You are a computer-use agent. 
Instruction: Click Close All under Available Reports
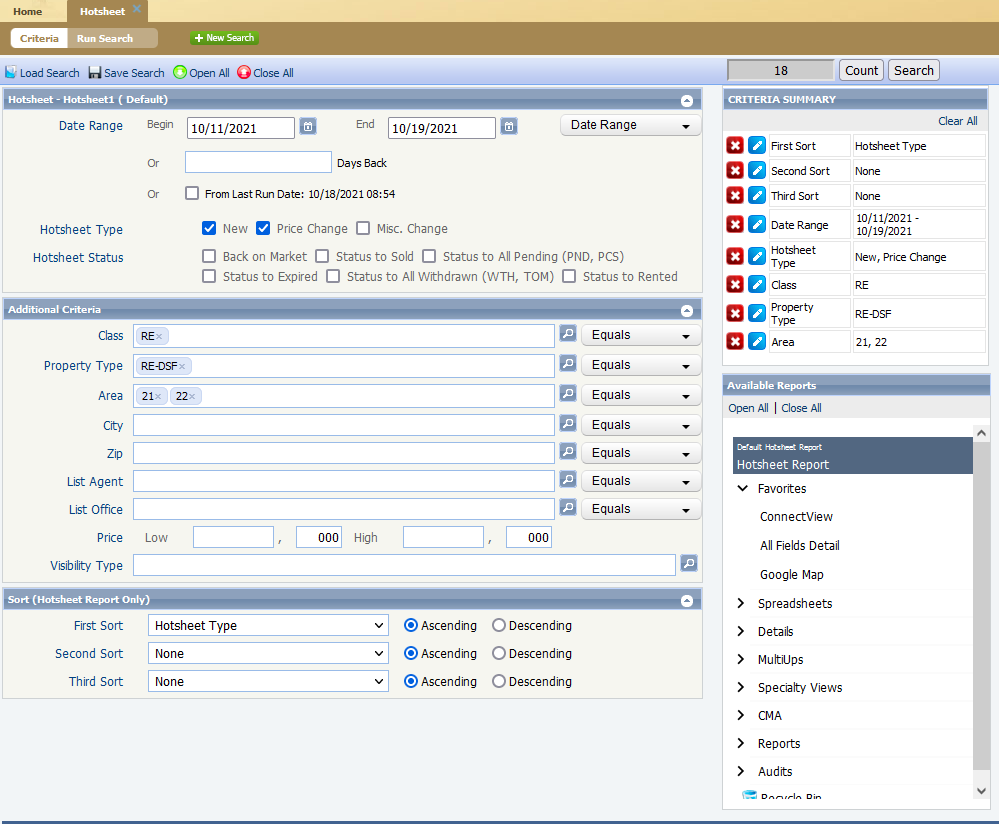click(801, 408)
